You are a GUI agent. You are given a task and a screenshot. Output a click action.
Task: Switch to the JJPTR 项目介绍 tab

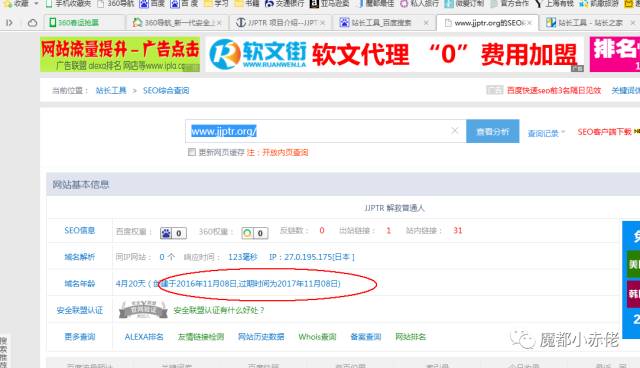pos(281,22)
